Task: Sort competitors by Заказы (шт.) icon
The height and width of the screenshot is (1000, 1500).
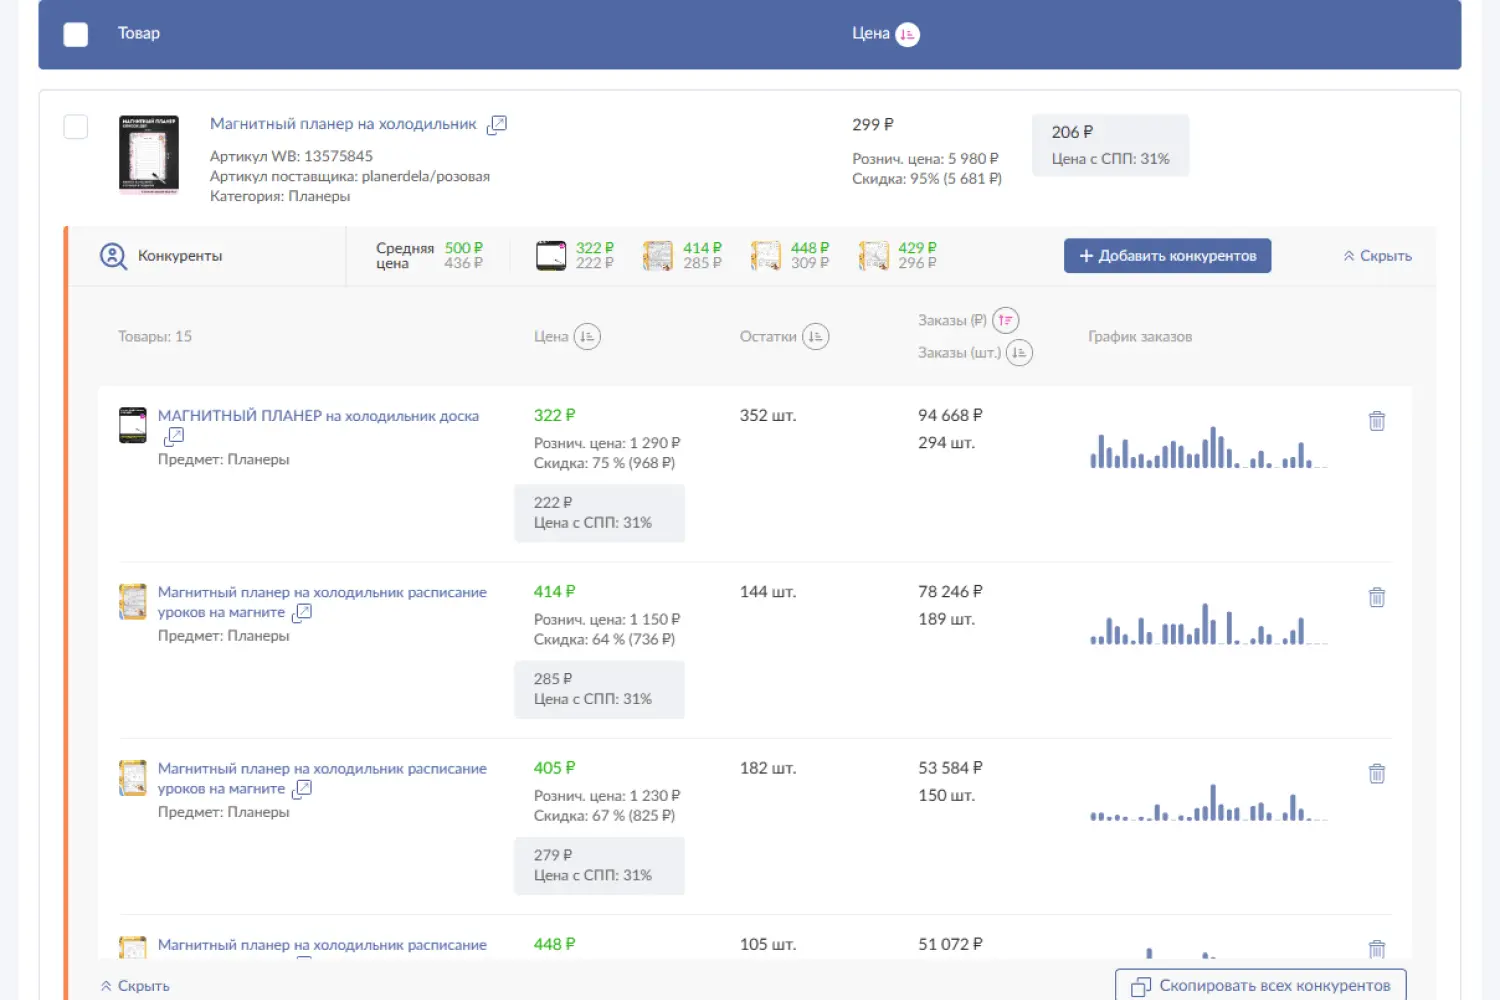Action: [1019, 353]
